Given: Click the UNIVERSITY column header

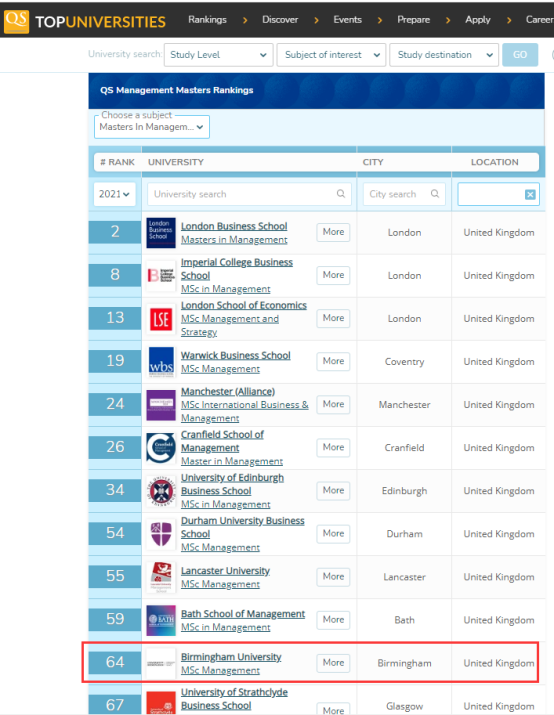Looking at the screenshot, I should [x=176, y=162].
